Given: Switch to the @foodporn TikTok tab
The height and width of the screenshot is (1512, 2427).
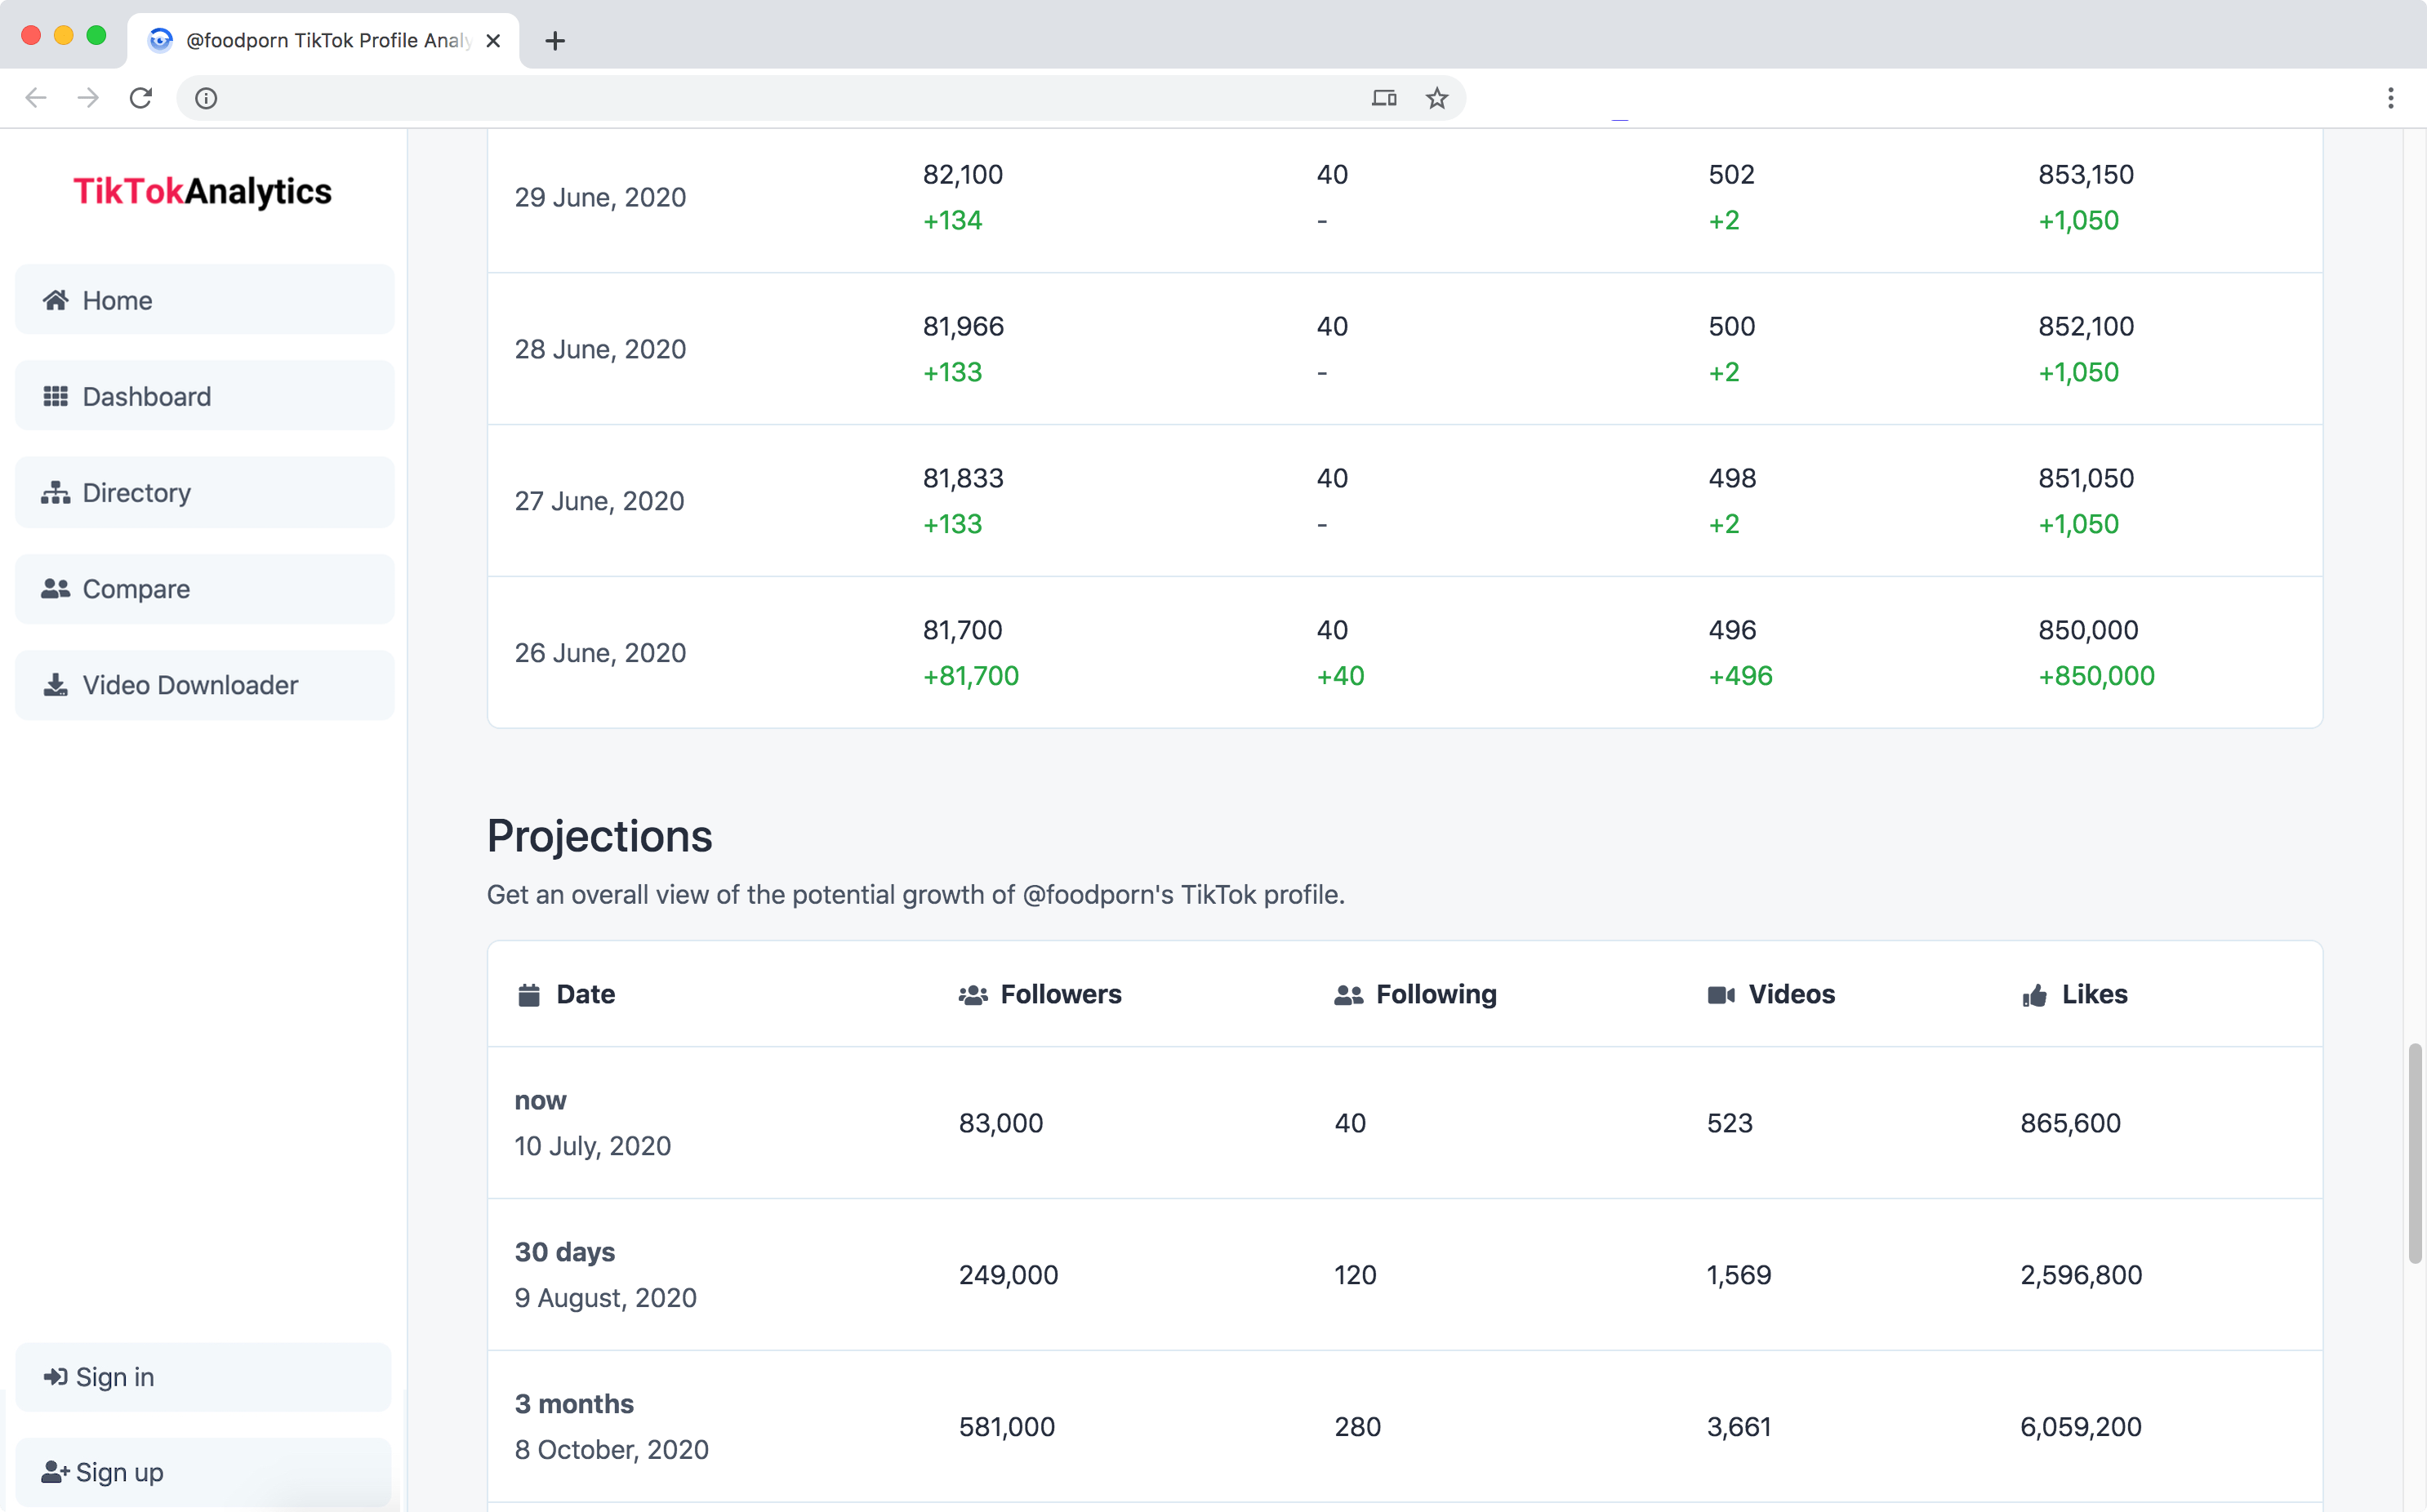Looking at the screenshot, I should pos(320,40).
